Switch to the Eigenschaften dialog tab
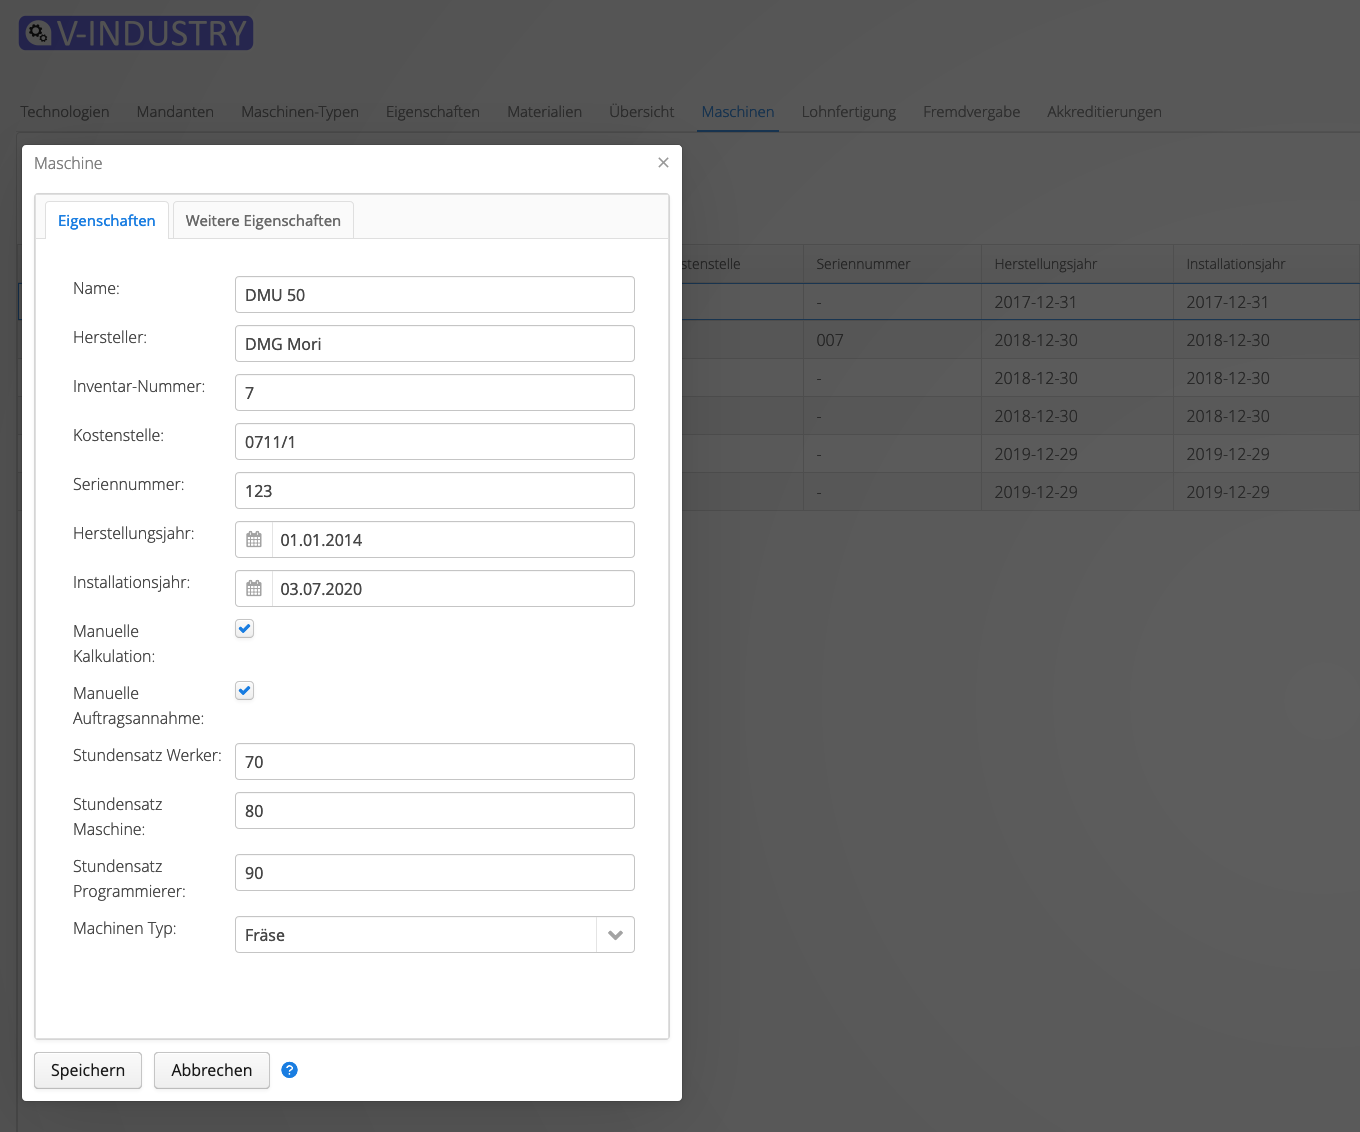This screenshot has height=1132, width=1360. click(107, 220)
